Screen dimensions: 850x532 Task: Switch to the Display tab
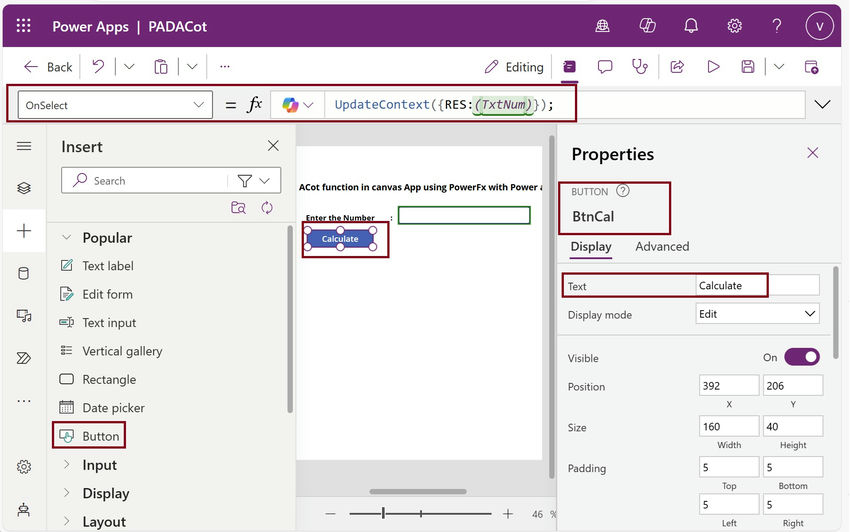(x=591, y=246)
